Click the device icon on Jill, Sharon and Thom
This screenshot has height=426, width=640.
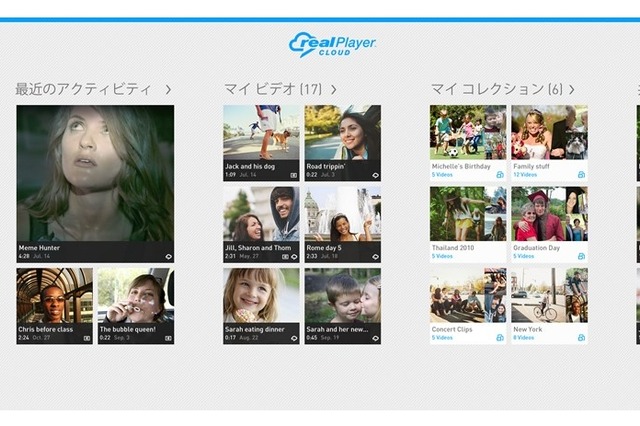[286, 257]
